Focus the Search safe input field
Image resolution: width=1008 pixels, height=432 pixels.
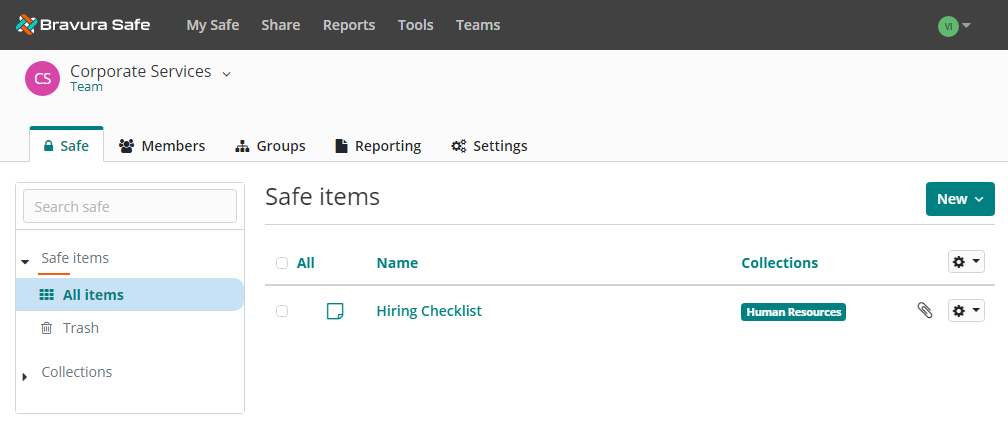pos(130,206)
